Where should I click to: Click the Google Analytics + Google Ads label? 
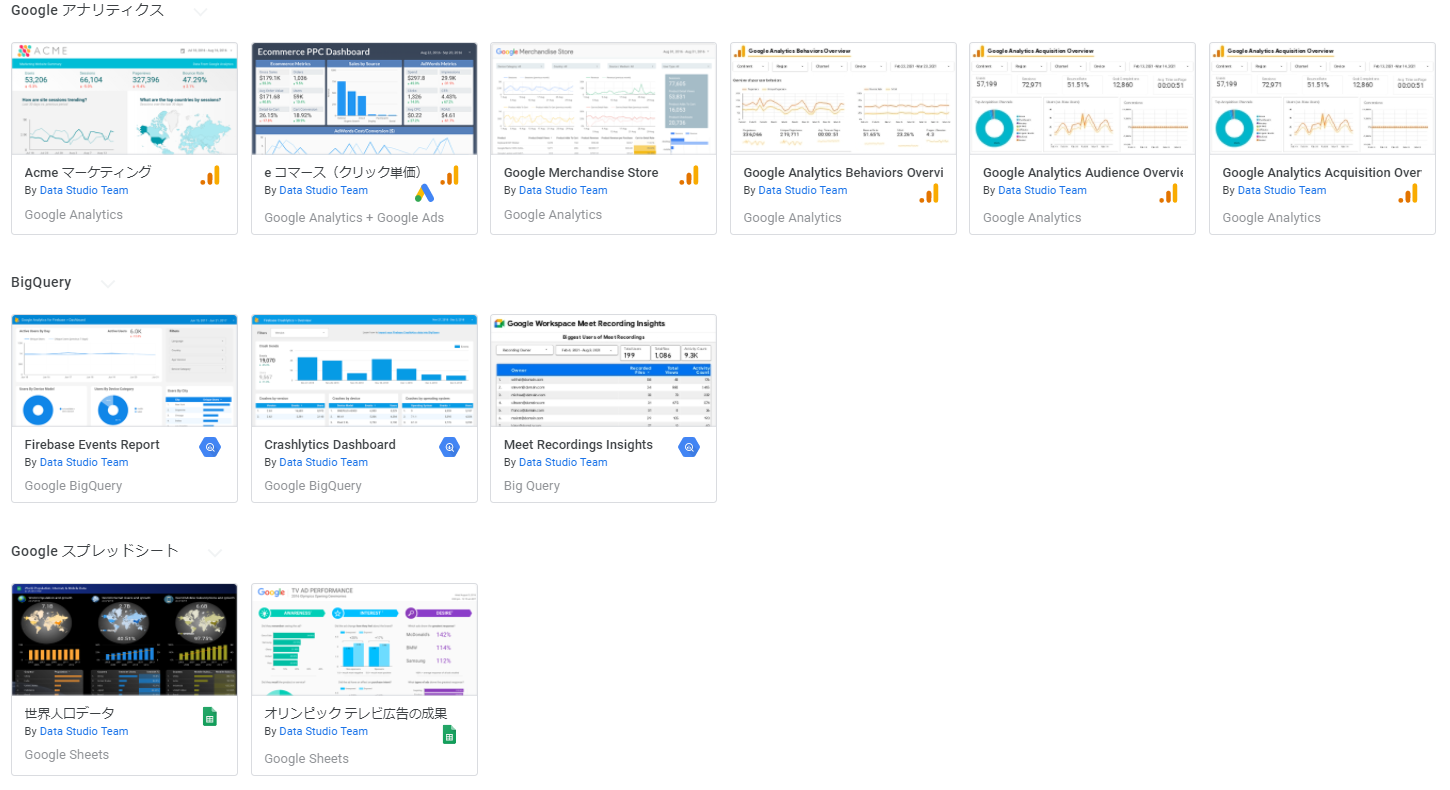tap(354, 218)
